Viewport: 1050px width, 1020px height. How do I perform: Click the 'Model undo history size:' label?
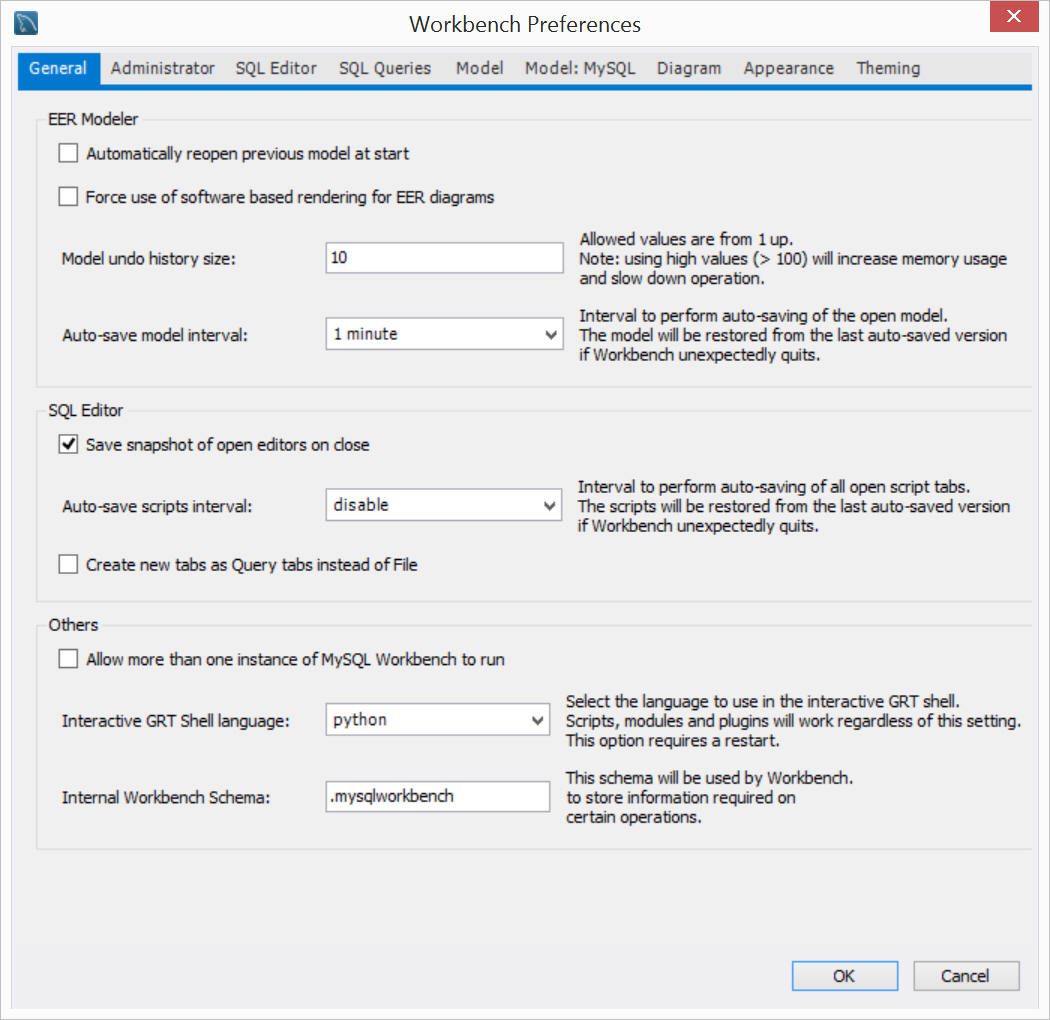click(x=149, y=259)
